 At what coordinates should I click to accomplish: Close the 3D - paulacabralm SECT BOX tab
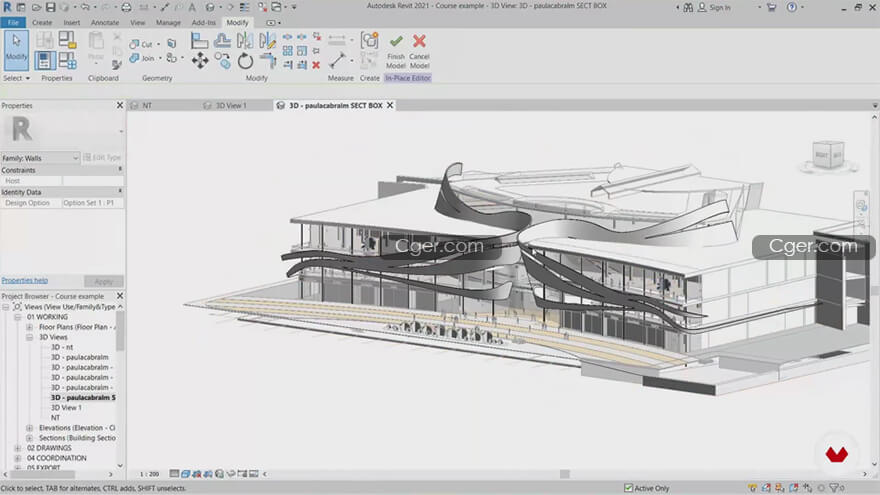390,106
